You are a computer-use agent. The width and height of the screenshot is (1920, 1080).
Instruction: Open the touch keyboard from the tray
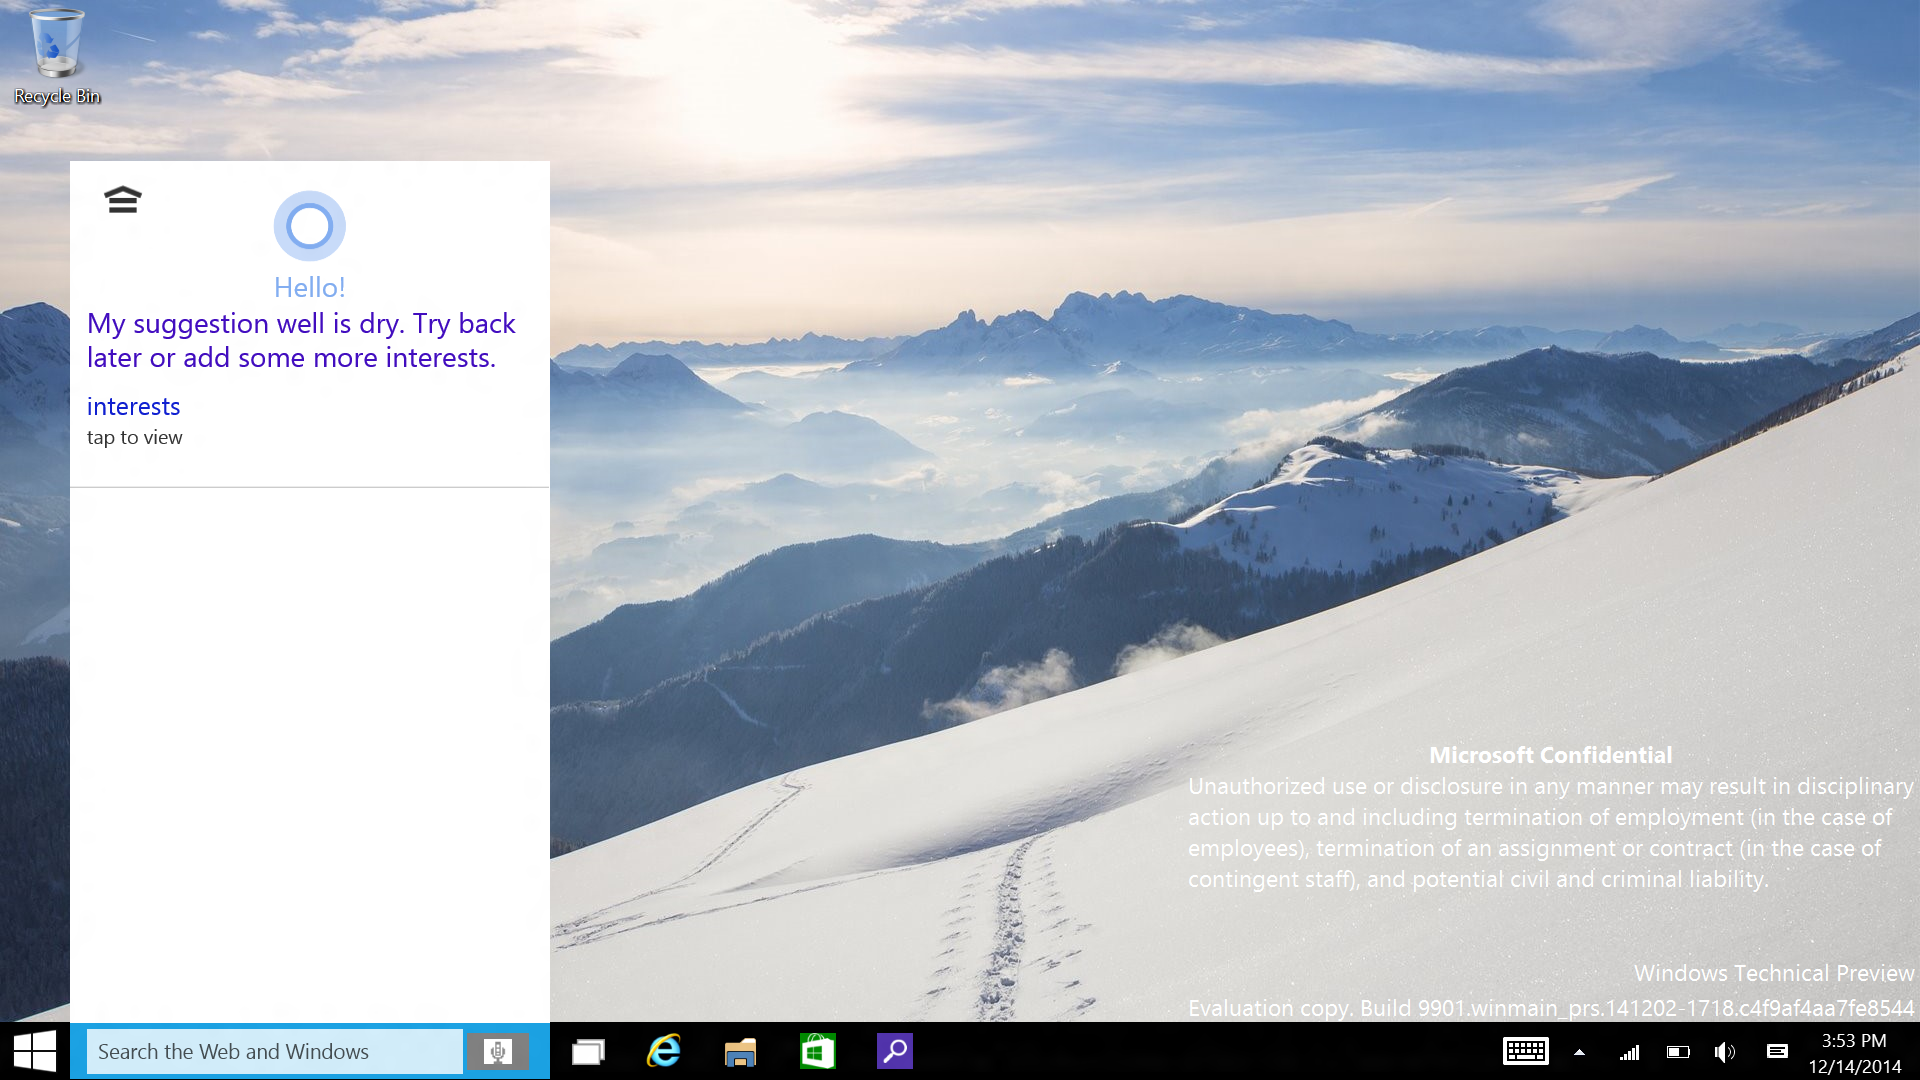(x=1526, y=1051)
